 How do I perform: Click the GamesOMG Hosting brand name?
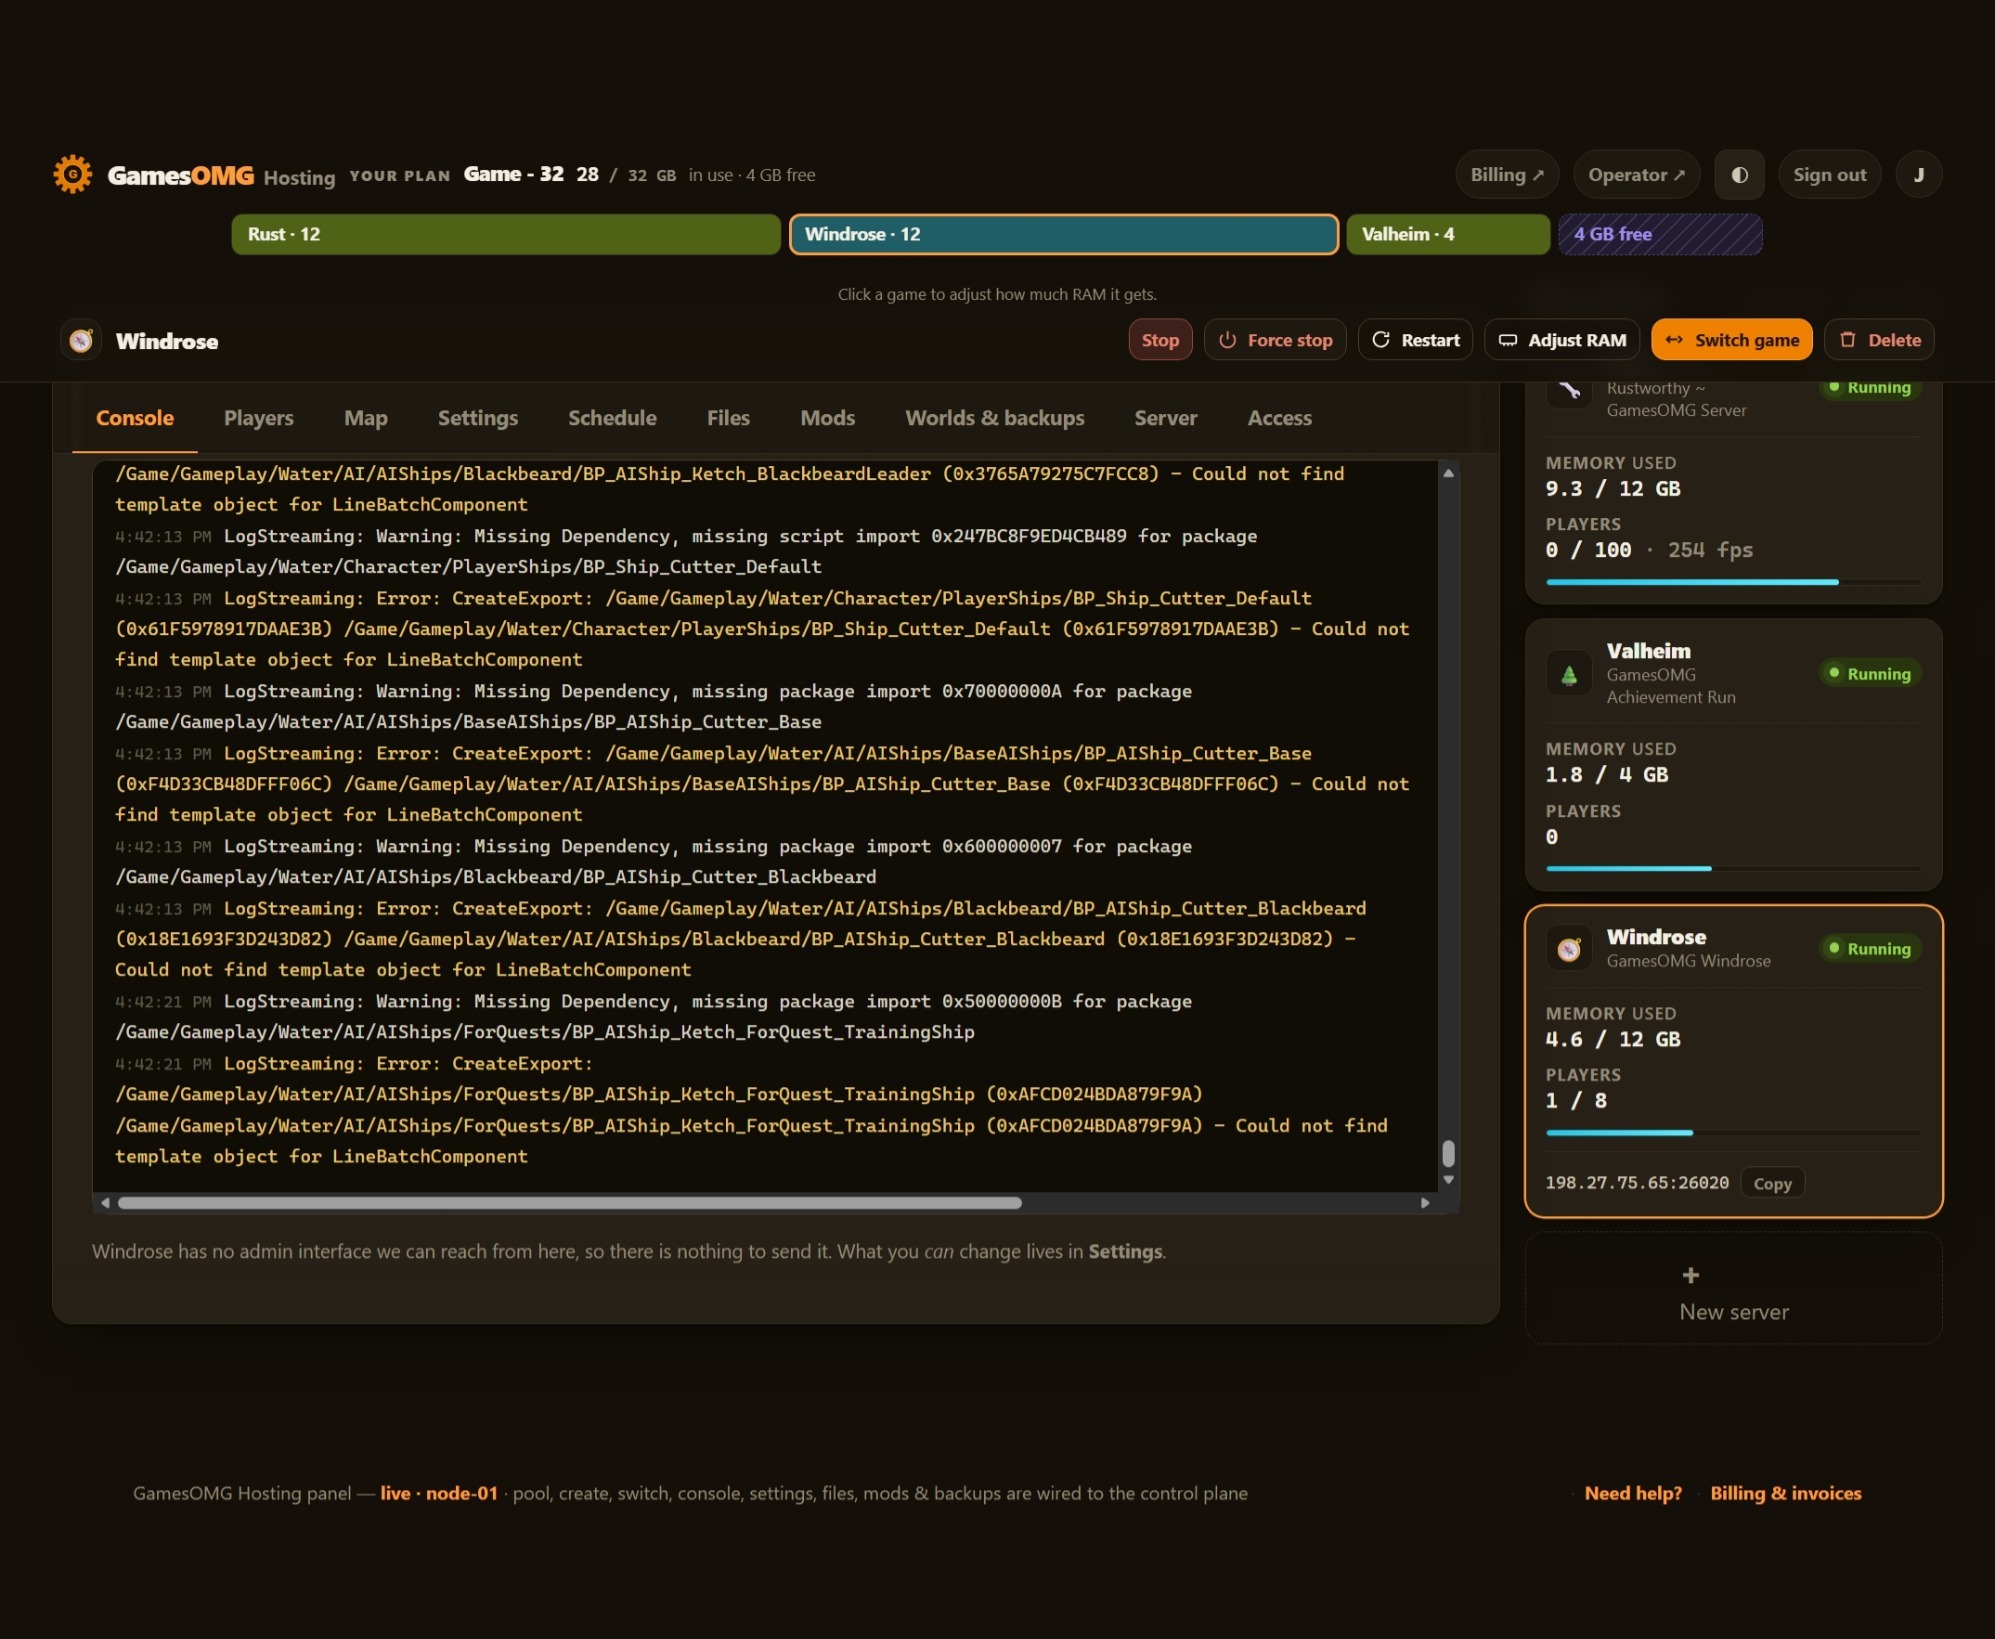[221, 176]
